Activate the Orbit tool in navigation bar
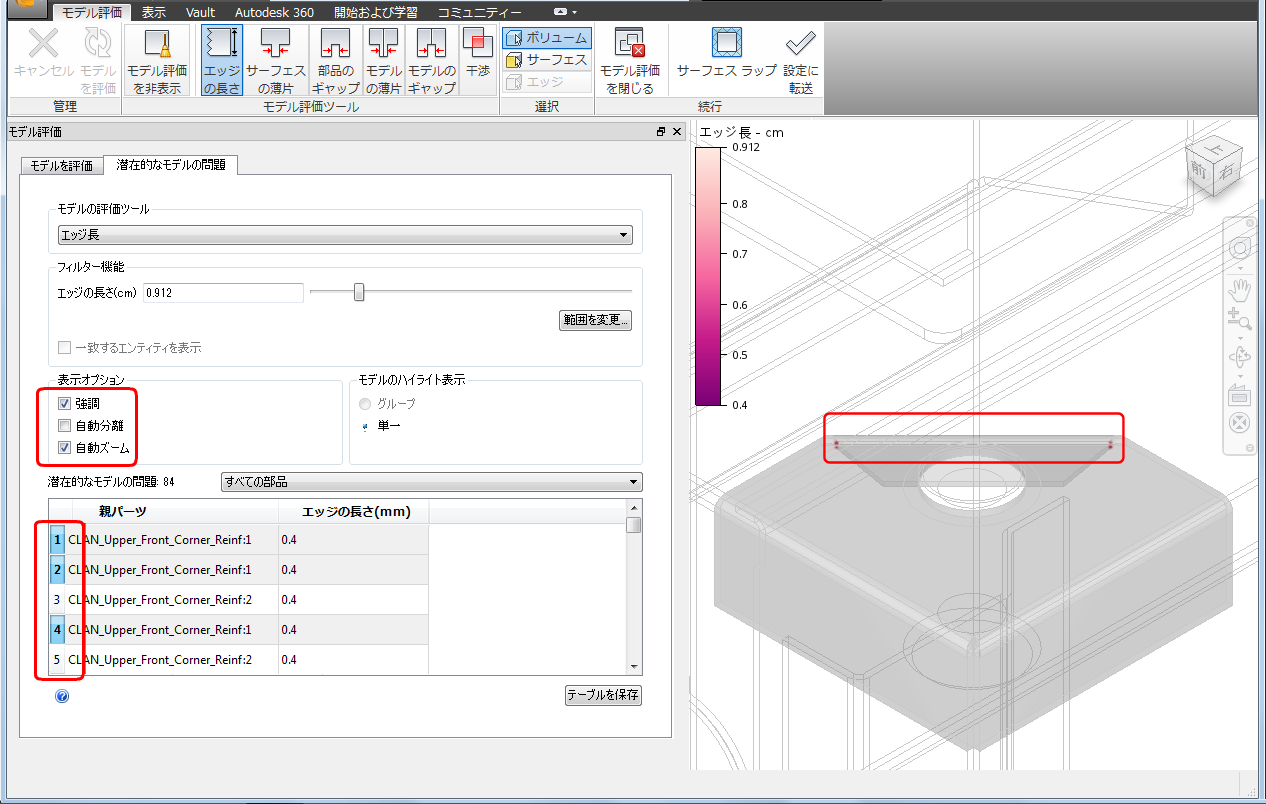Image resolution: width=1266 pixels, height=804 pixels. [x=1239, y=357]
